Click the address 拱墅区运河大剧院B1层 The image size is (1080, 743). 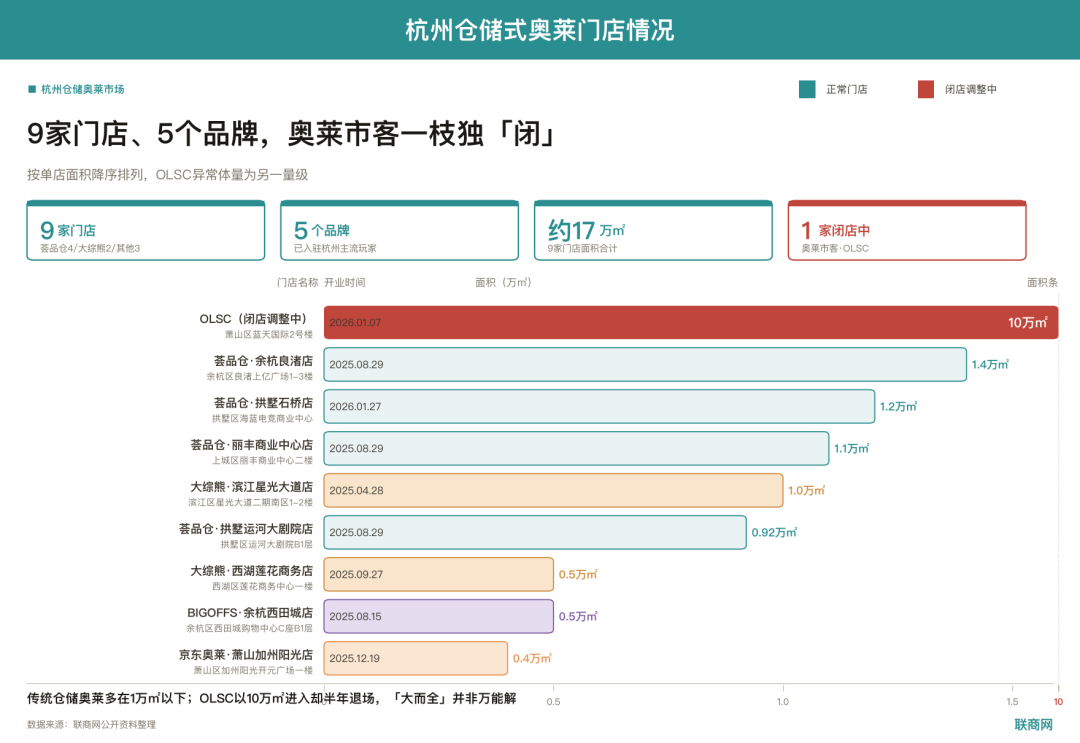[267, 545]
